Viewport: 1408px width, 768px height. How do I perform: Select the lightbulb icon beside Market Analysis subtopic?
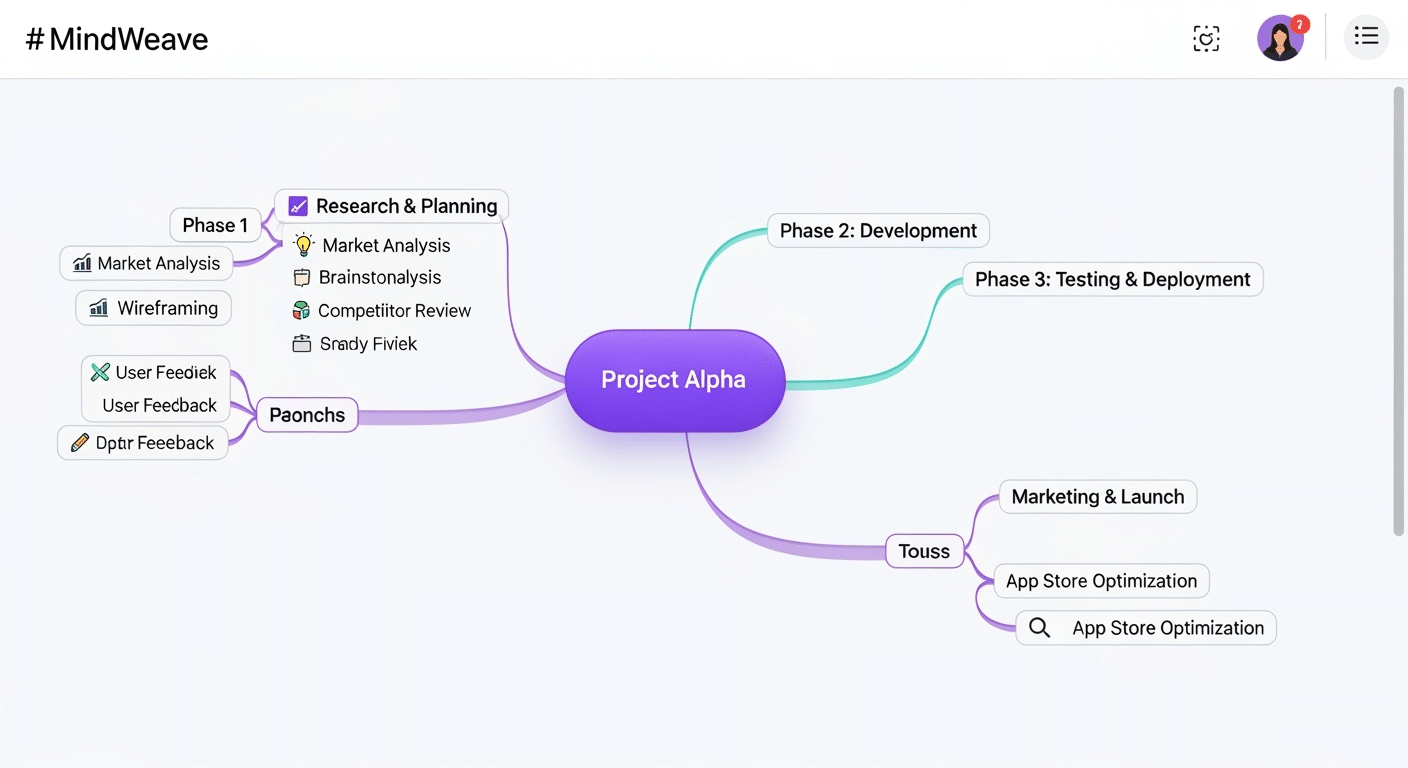click(303, 244)
